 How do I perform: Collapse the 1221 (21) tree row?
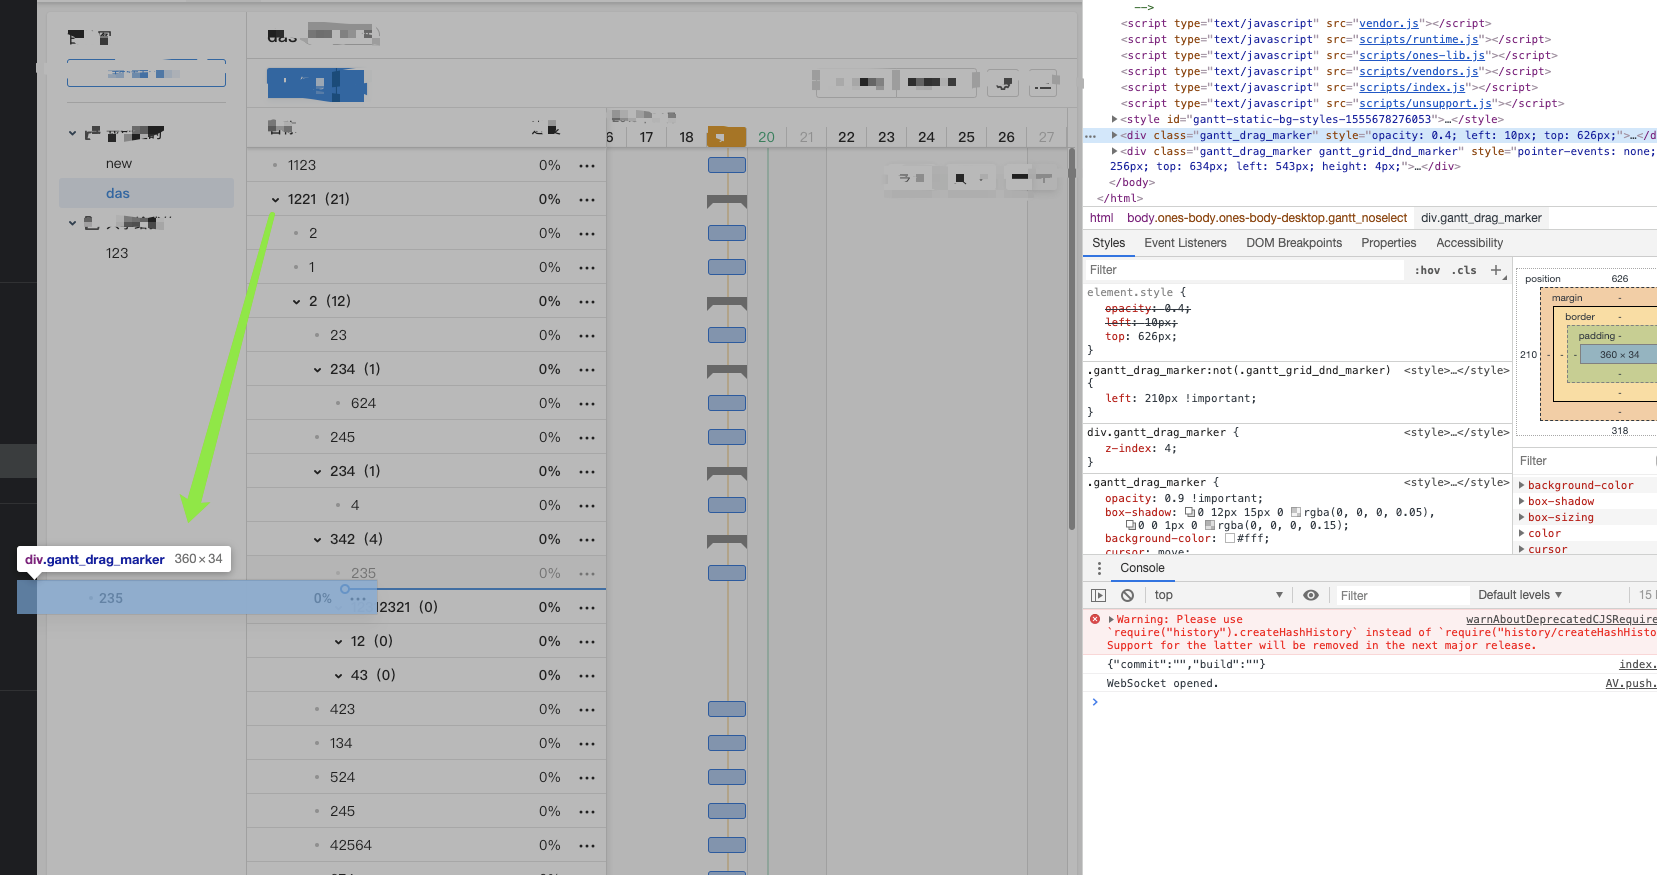[x=275, y=200]
